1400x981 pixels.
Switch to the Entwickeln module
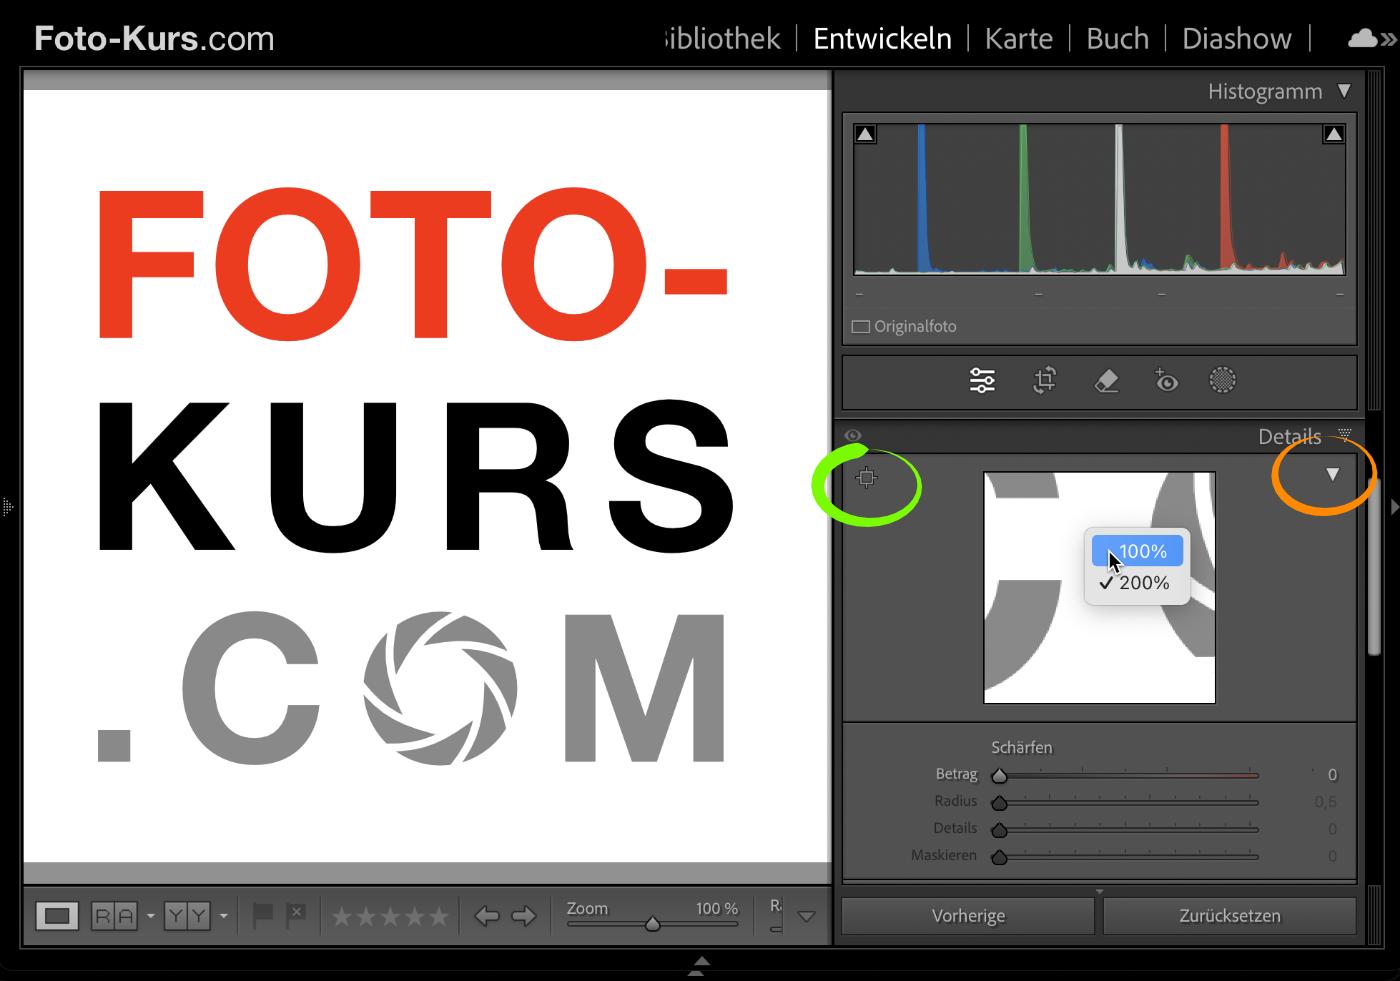pos(882,38)
